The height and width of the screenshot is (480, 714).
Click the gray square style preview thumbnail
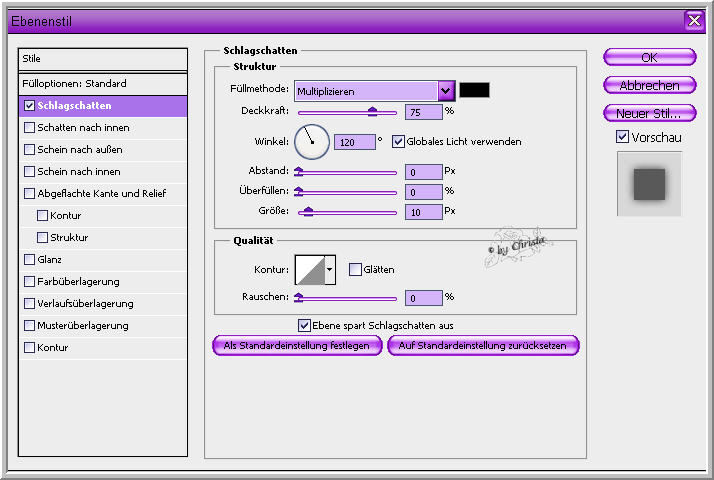tap(649, 184)
